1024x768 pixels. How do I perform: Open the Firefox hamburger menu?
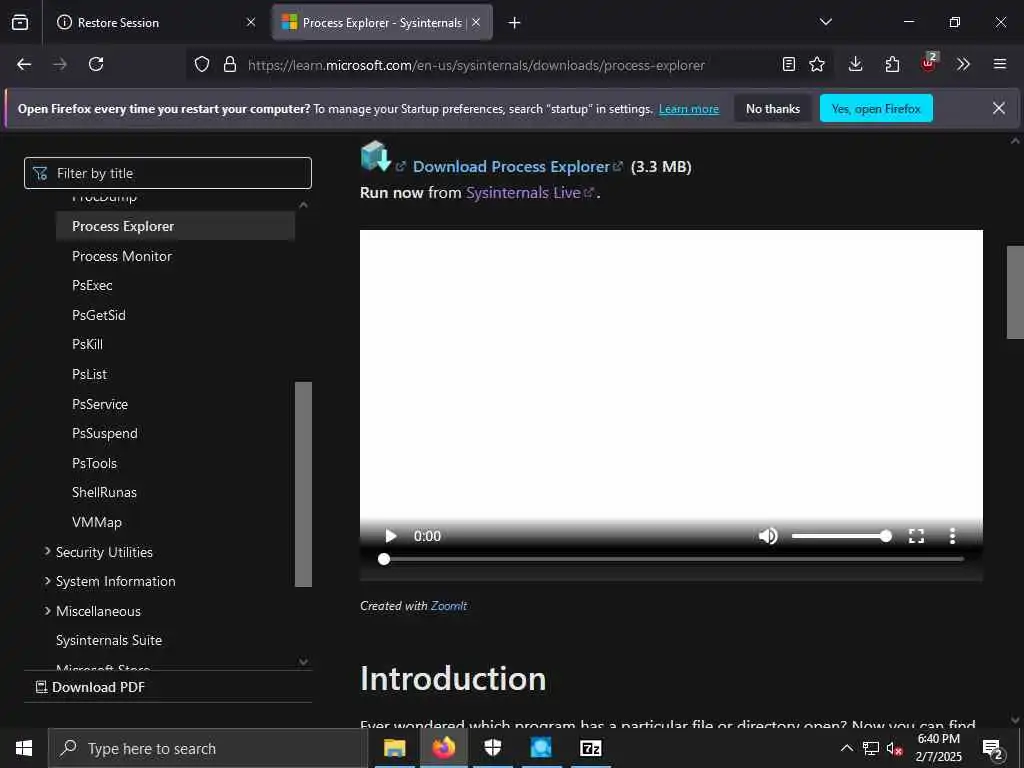coord(1000,64)
